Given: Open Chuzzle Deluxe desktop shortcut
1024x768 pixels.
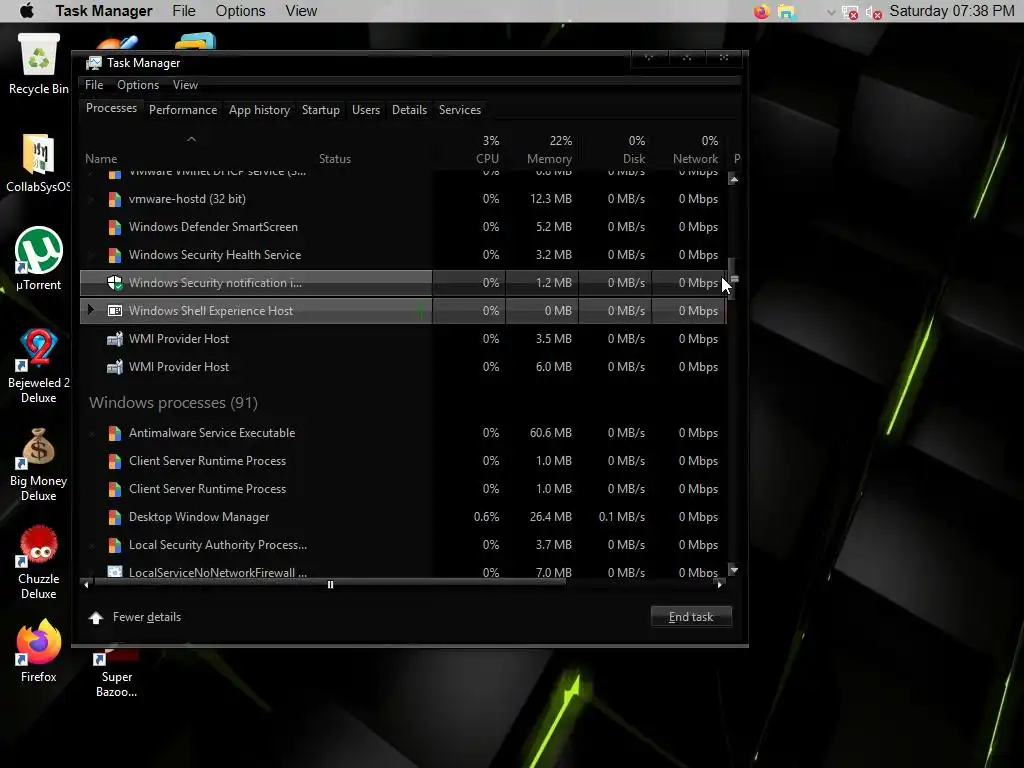Looking at the screenshot, I should coord(39,563).
